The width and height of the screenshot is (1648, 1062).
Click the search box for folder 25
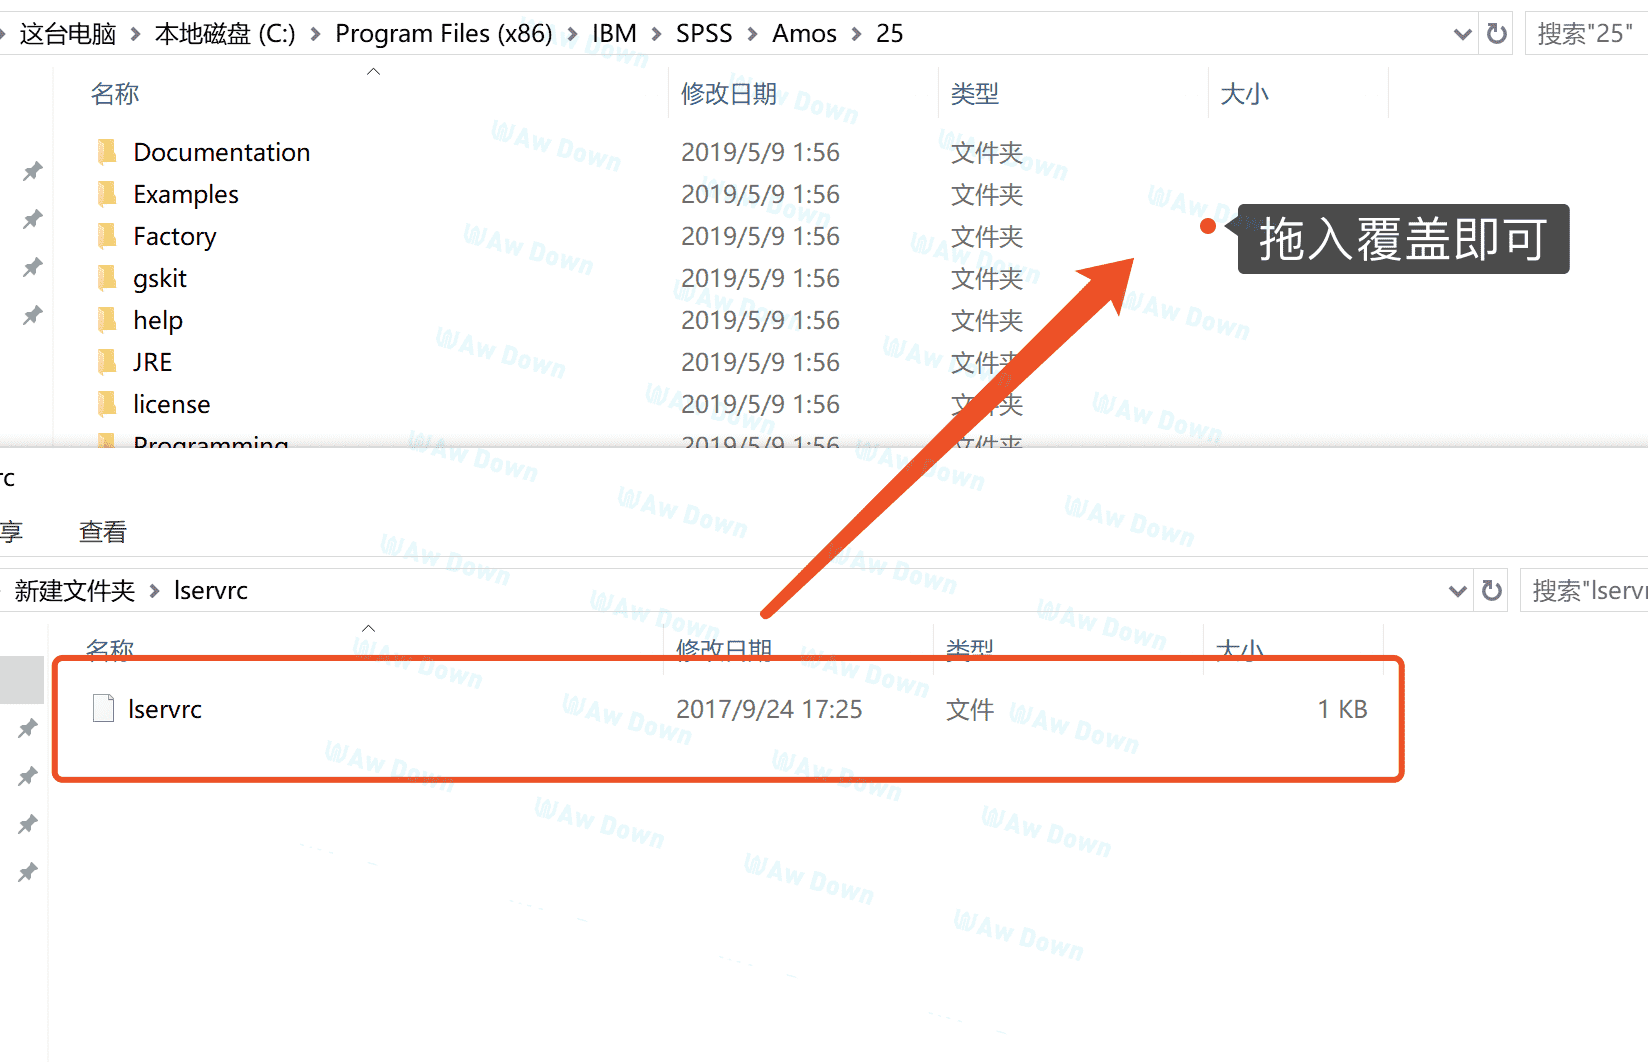coord(1585,34)
